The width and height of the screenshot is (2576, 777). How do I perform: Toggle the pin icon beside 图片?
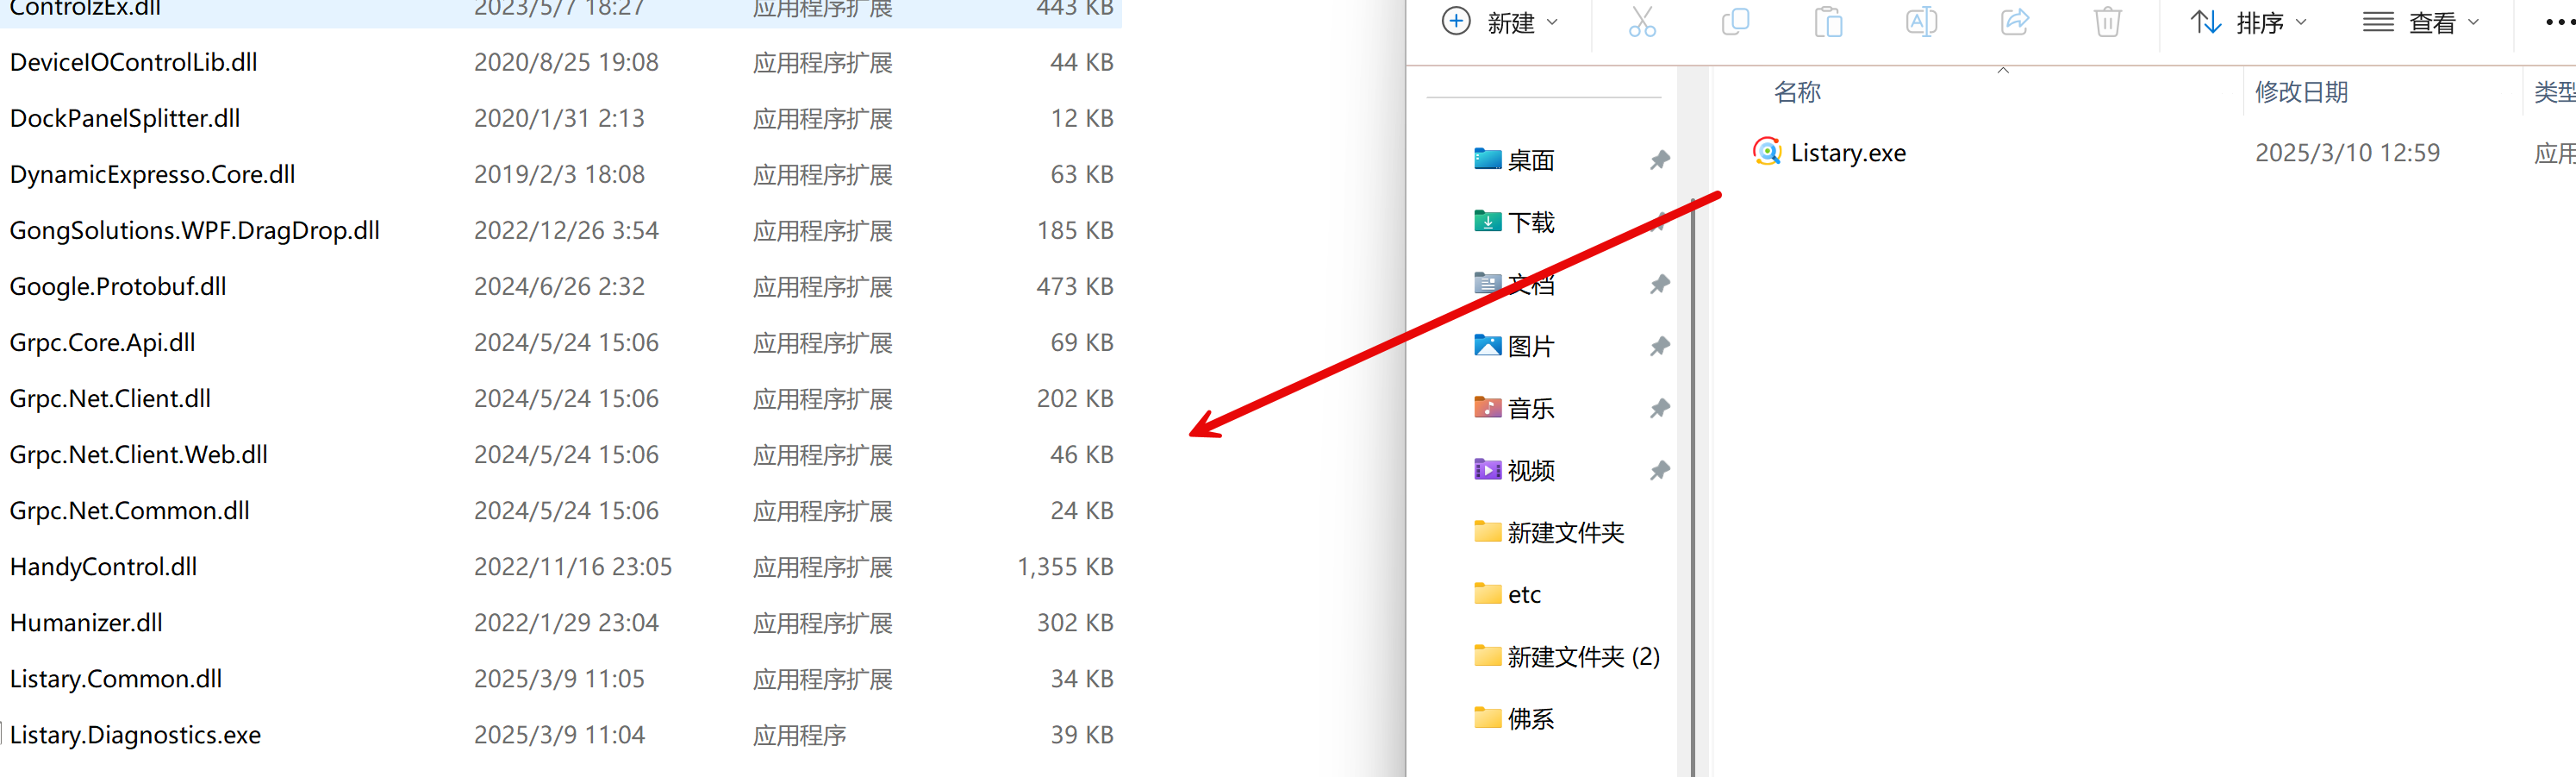coord(1660,346)
